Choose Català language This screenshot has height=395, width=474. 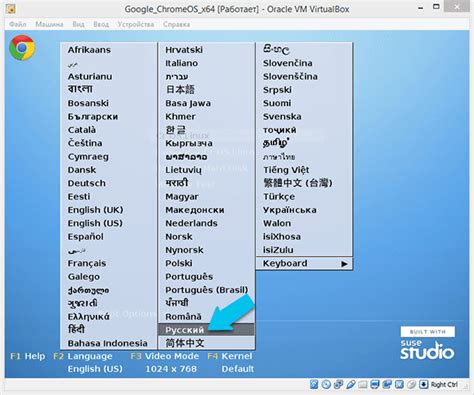pyautogui.click(x=82, y=130)
